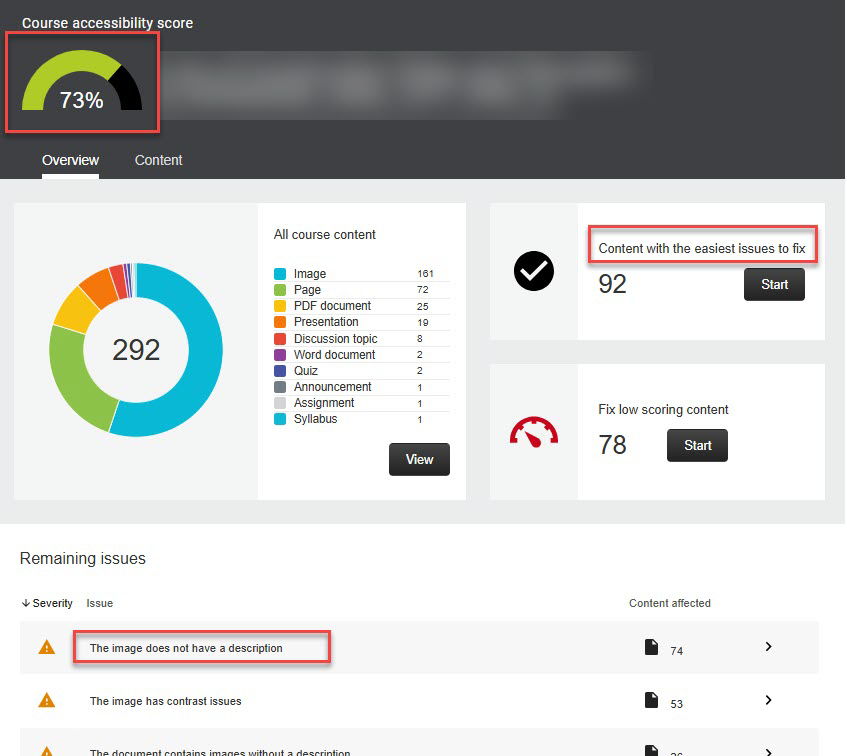
Task: Start fixing low scoring content
Action: pos(697,446)
